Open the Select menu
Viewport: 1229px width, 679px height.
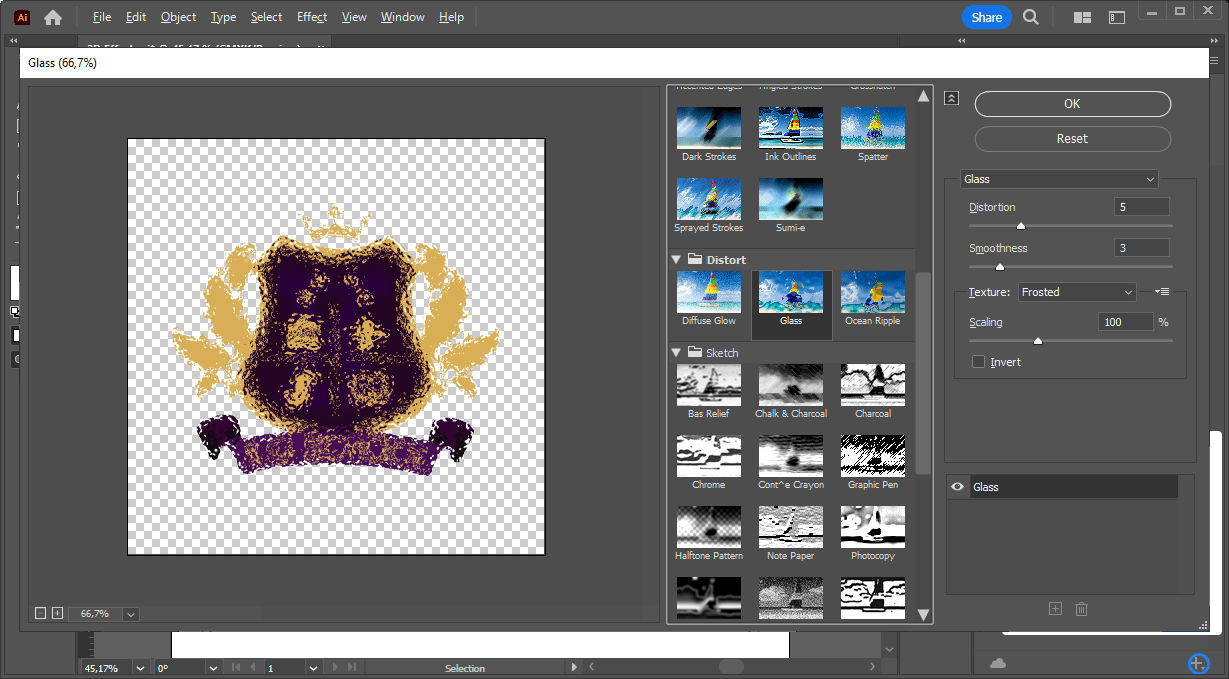(x=266, y=17)
